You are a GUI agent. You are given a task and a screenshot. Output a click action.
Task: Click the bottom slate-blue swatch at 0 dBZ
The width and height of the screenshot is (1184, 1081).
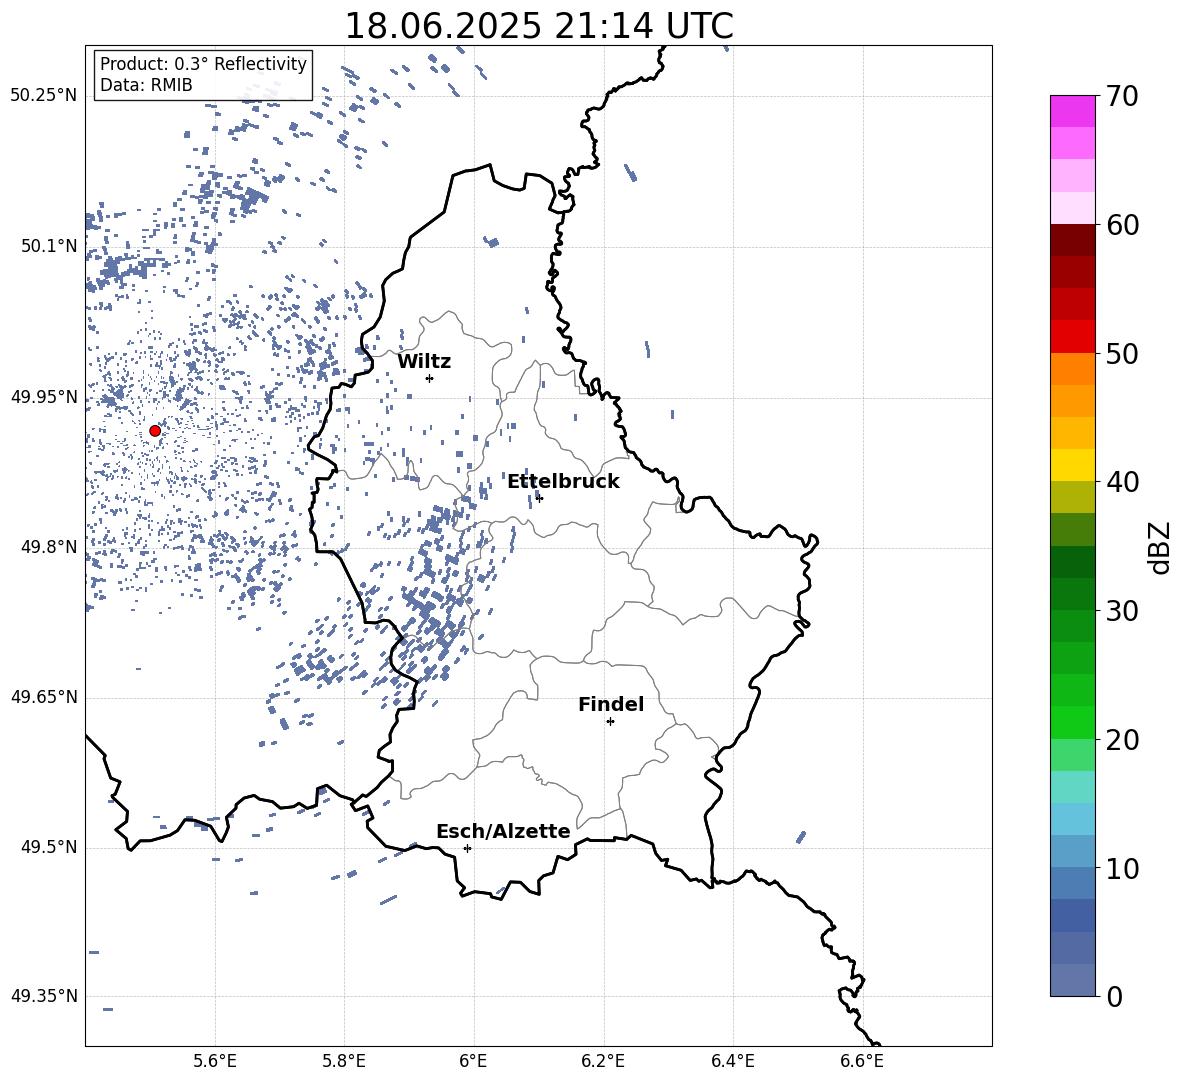click(x=1072, y=980)
